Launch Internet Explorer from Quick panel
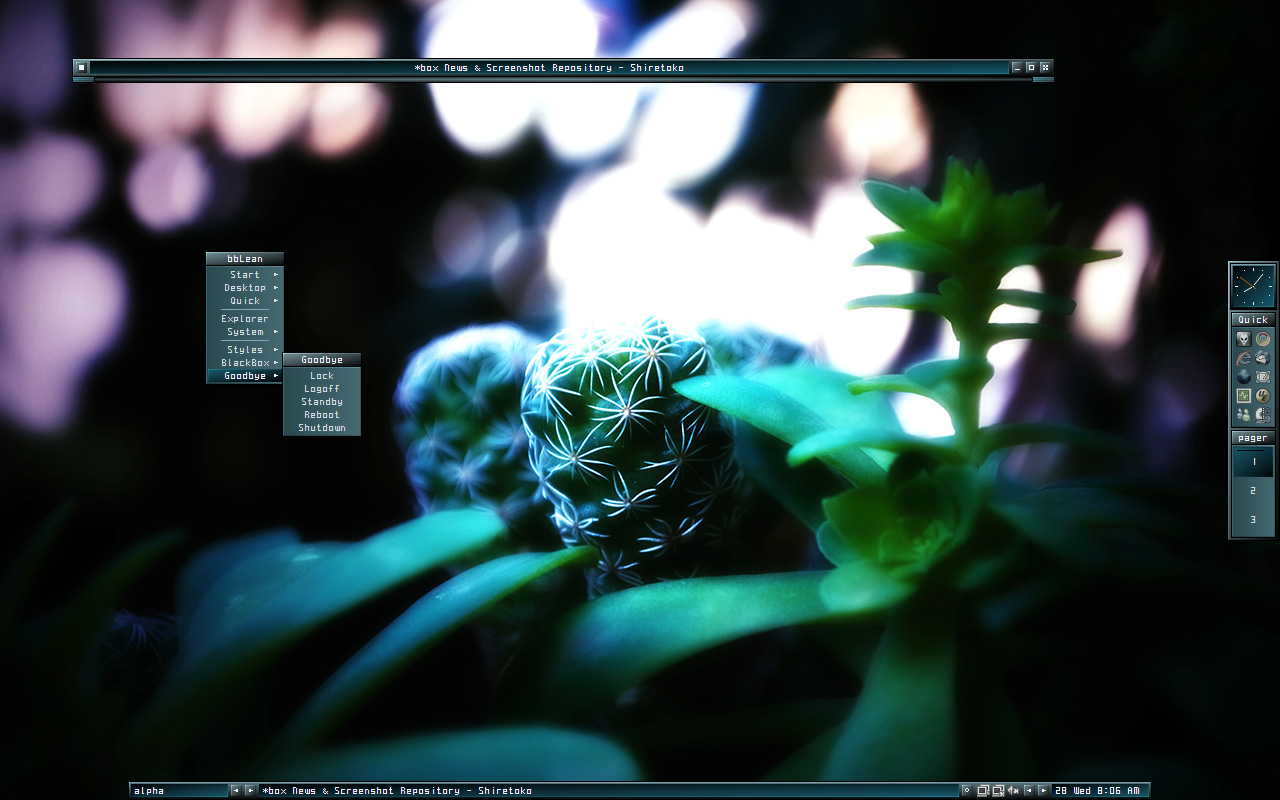Screen dimensions: 1280x800 click(1244, 358)
